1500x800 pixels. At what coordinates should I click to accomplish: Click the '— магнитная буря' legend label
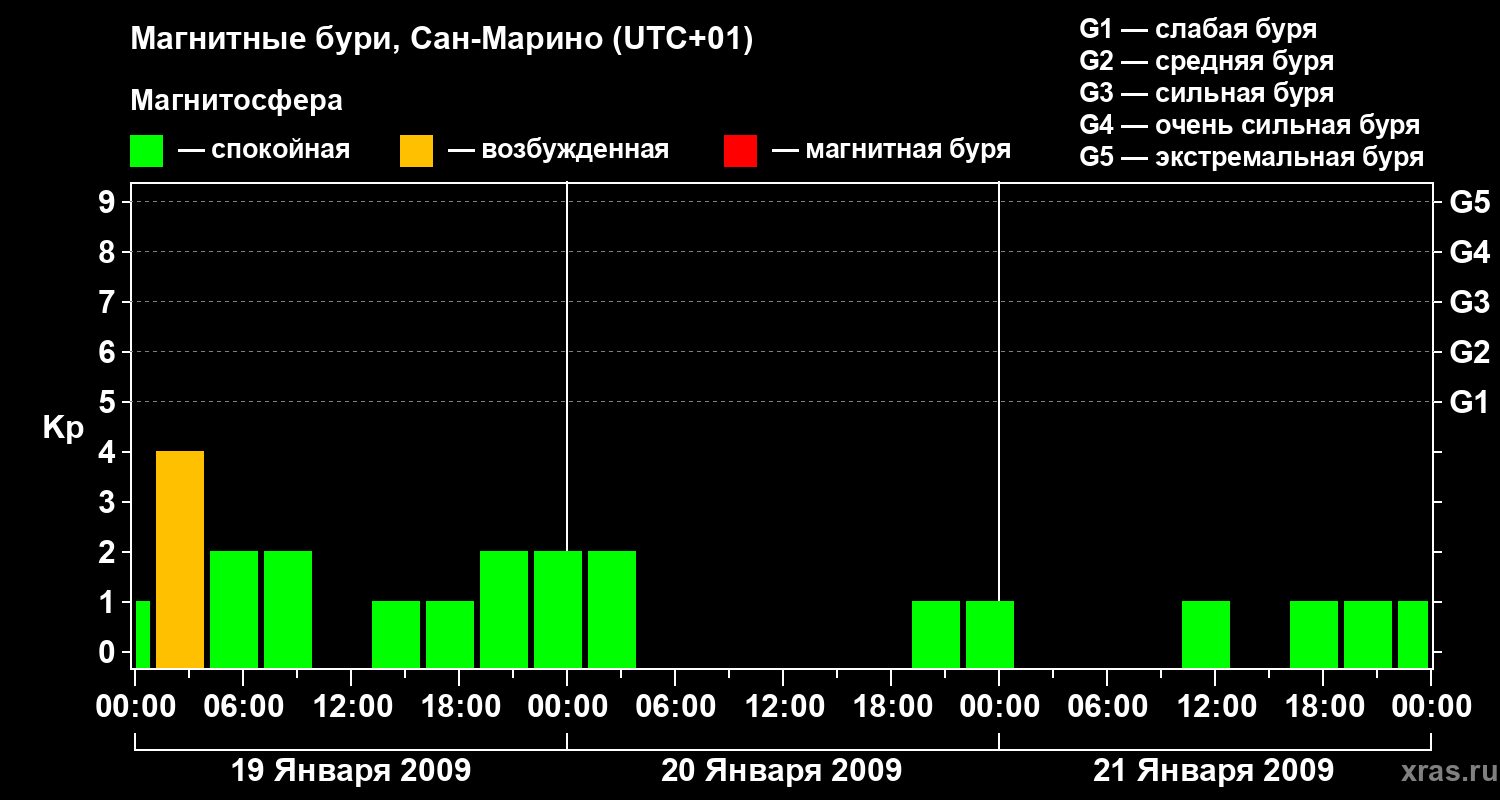(x=892, y=151)
